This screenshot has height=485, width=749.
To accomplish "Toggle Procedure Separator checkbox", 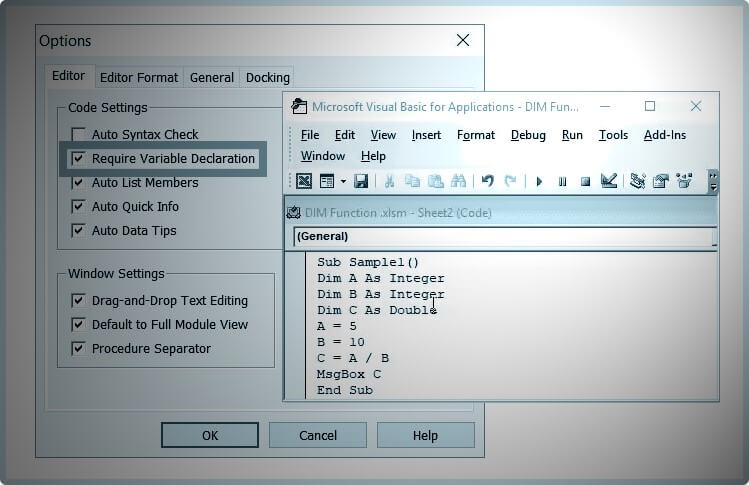I will coord(78,348).
